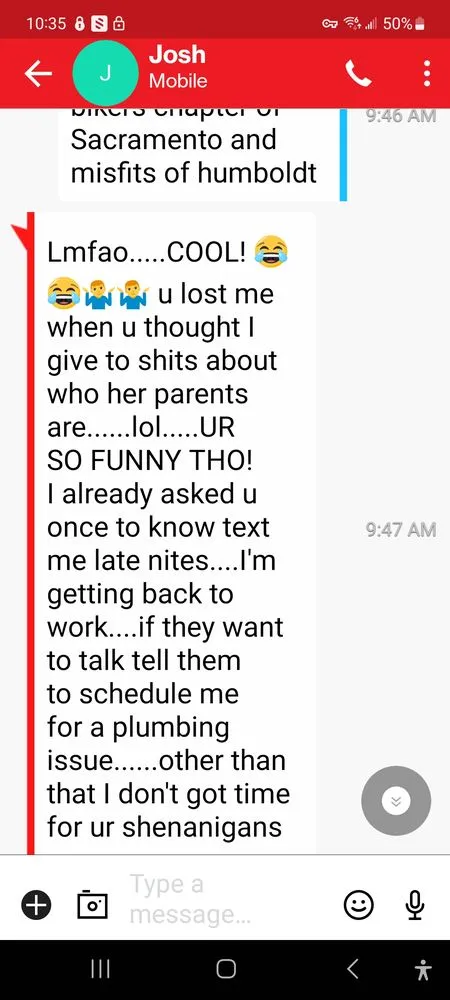Call Josh with the phone icon
The width and height of the screenshot is (450, 1000).
pyautogui.click(x=358, y=74)
